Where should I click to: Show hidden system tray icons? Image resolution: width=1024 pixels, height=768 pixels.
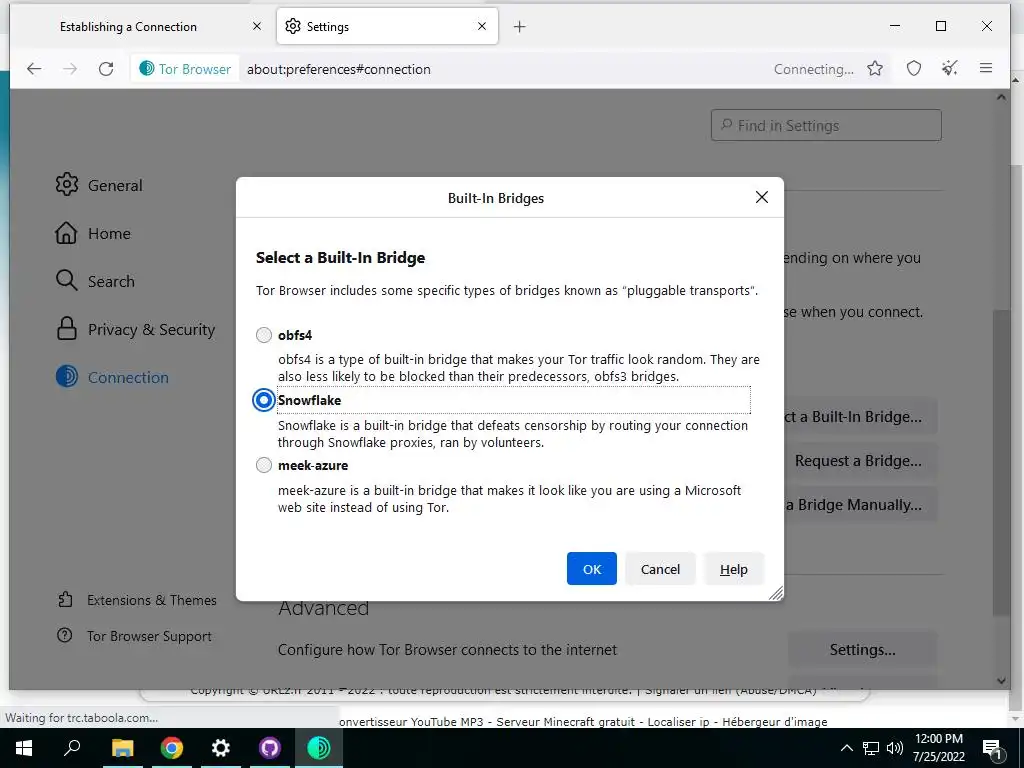click(x=846, y=748)
